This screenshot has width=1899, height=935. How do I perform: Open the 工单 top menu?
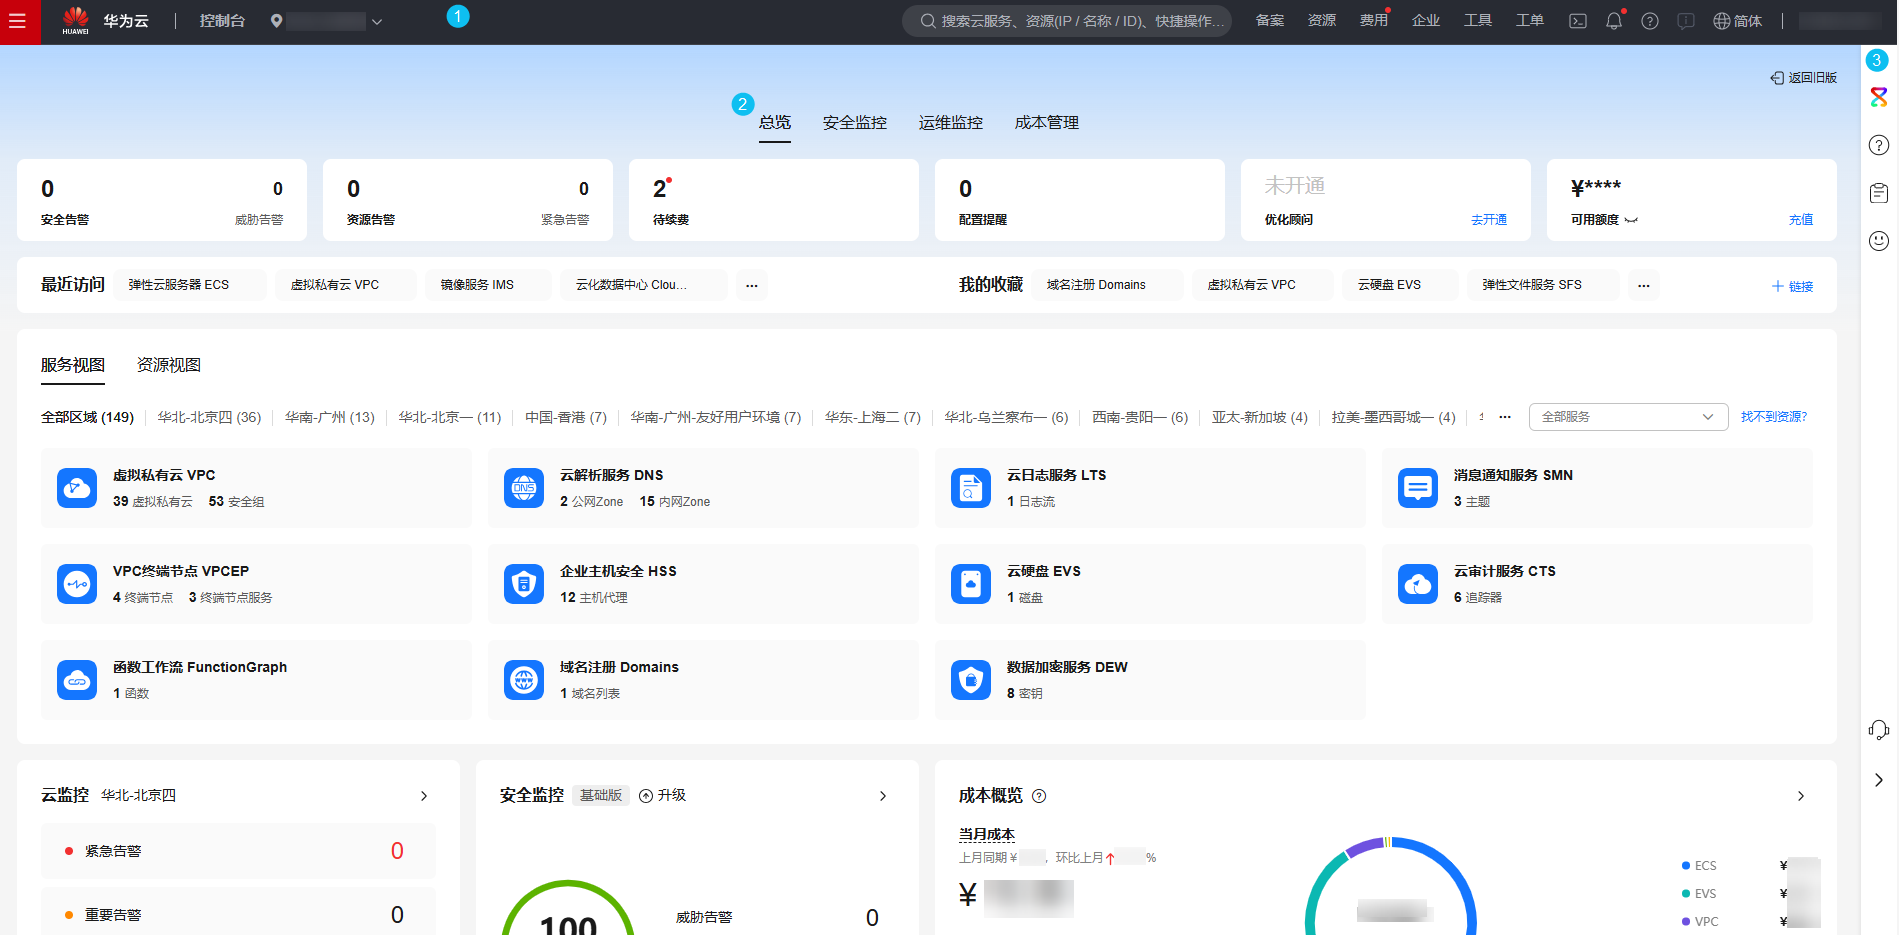click(x=1530, y=21)
